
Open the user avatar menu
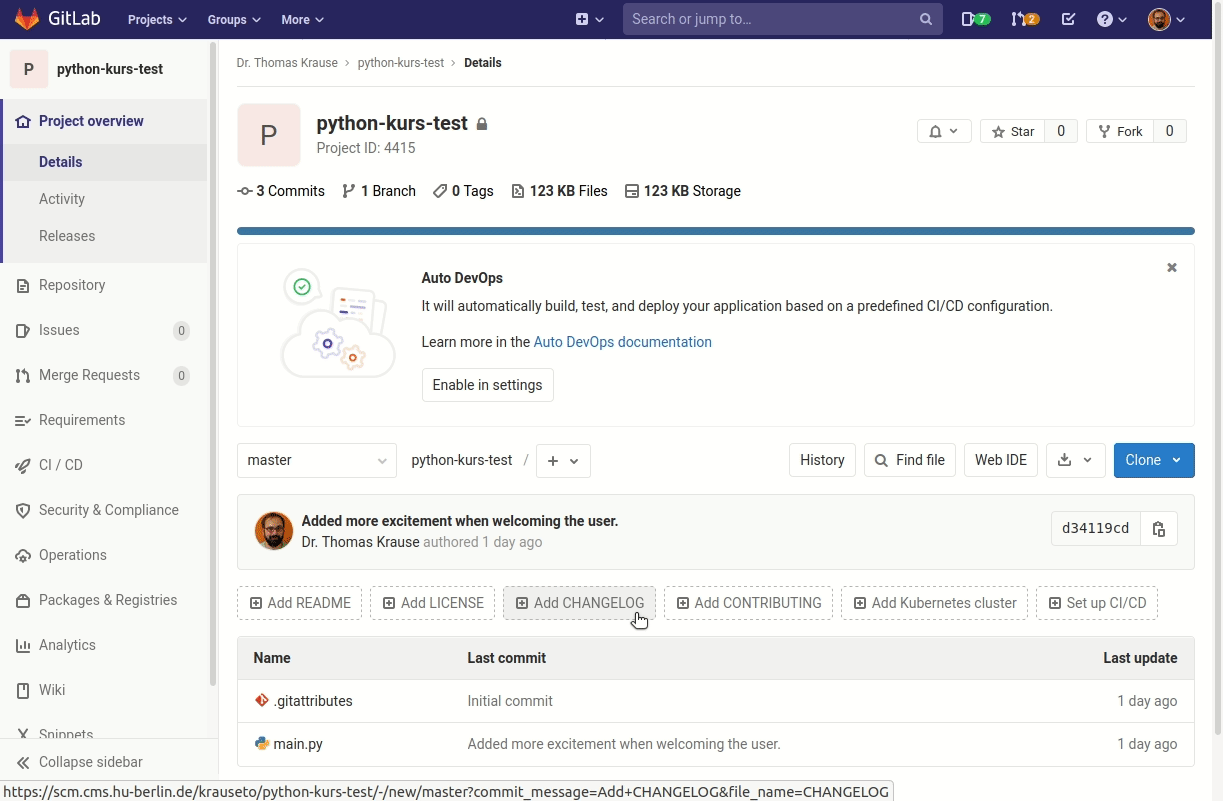tap(1167, 19)
